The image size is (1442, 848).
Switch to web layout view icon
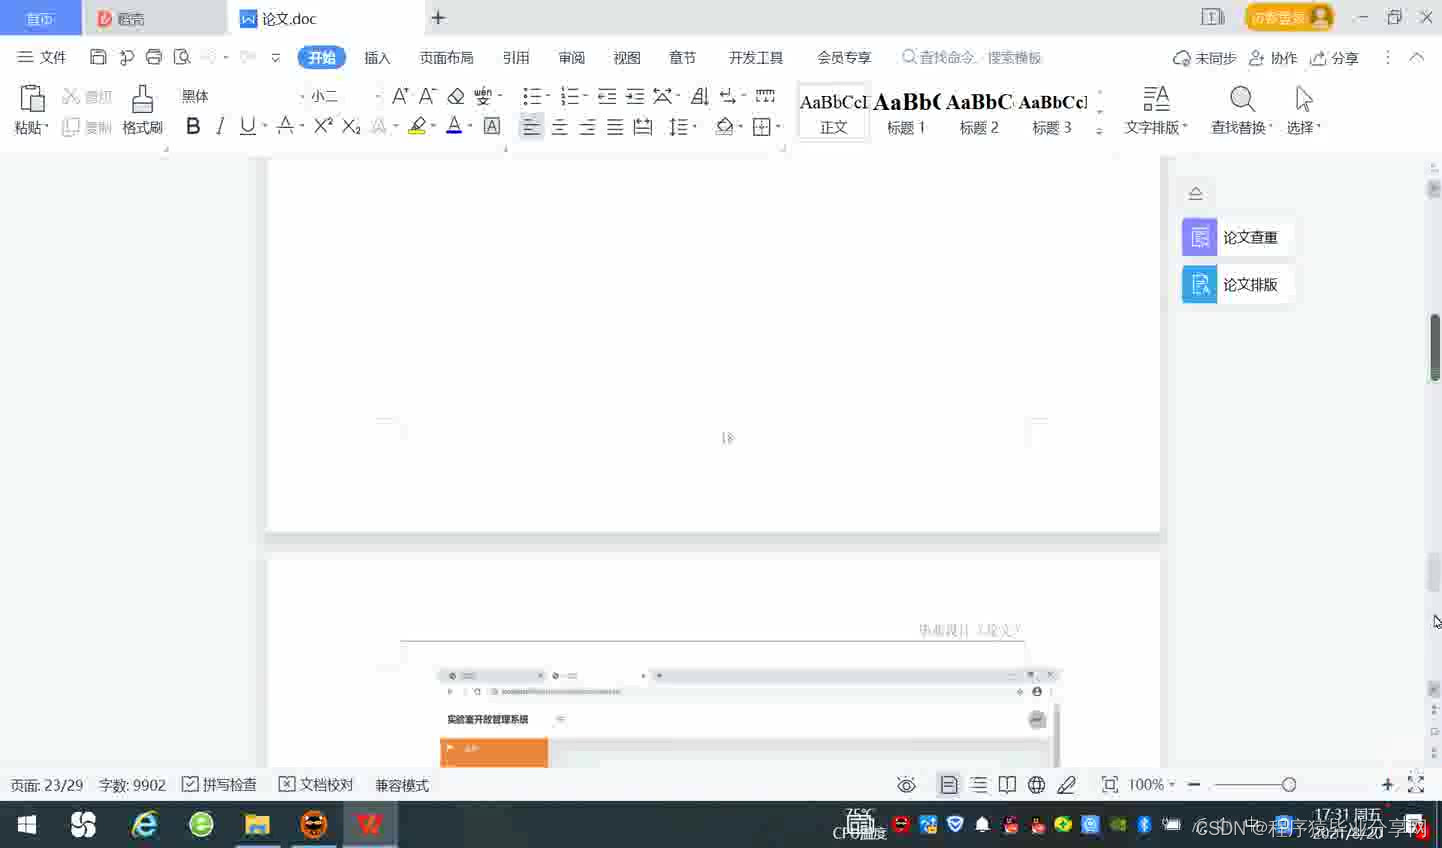pos(1037,785)
